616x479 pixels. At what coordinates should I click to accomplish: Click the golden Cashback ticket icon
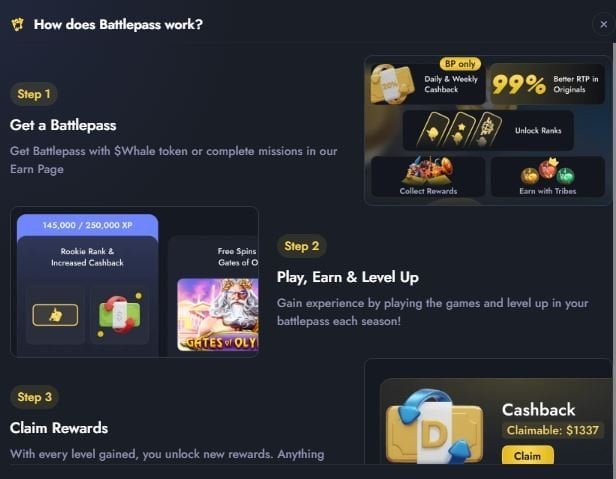tap(434, 427)
